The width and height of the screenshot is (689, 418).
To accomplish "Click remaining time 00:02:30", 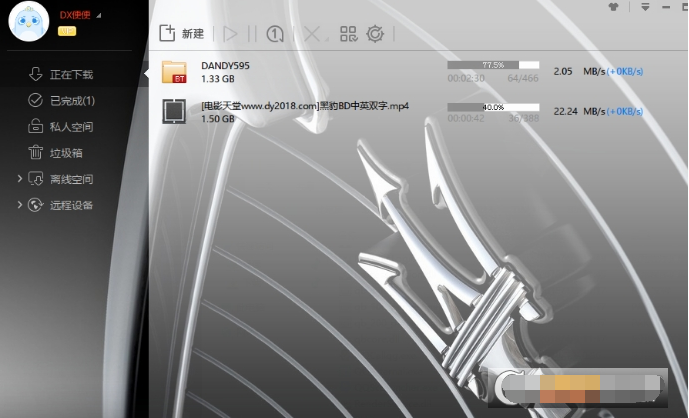I will click(466, 79).
